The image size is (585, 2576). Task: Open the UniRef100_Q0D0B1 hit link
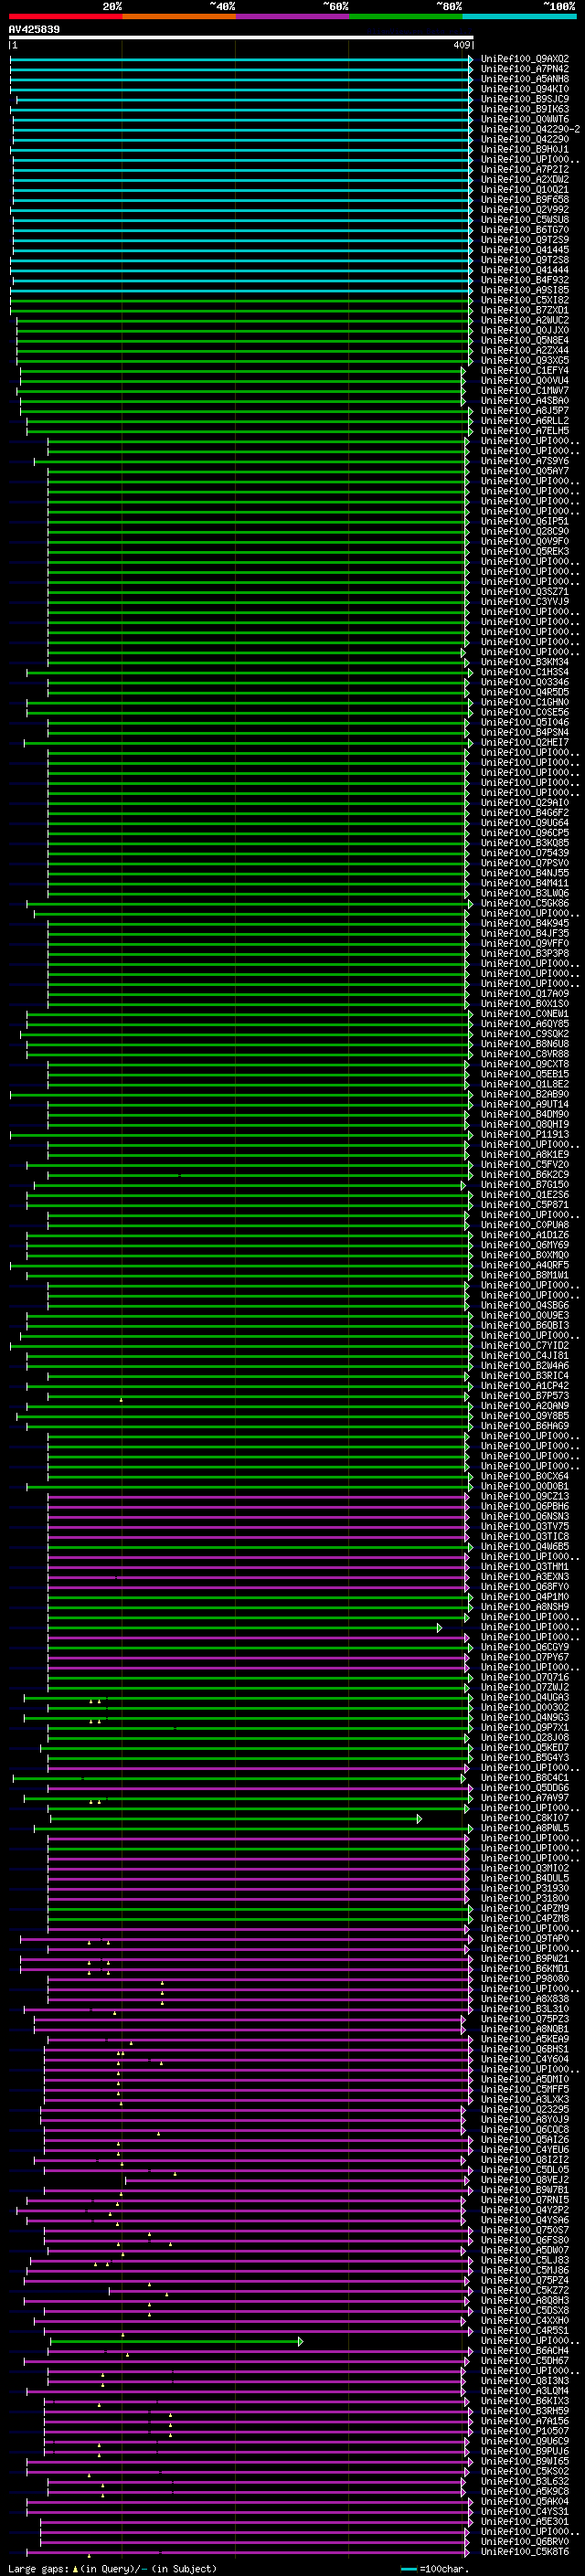525,1487
